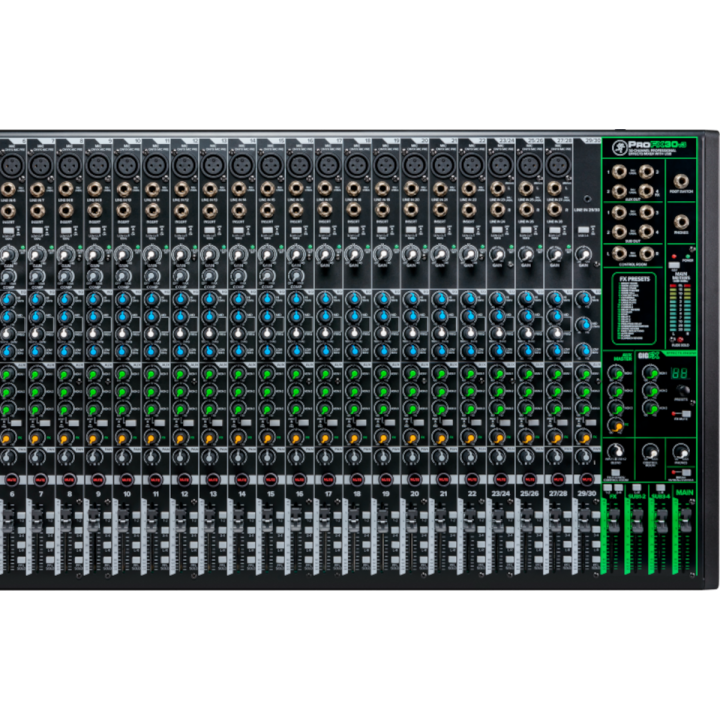Click the channel 10 white Mid EQ knob

tap(123, 334)
